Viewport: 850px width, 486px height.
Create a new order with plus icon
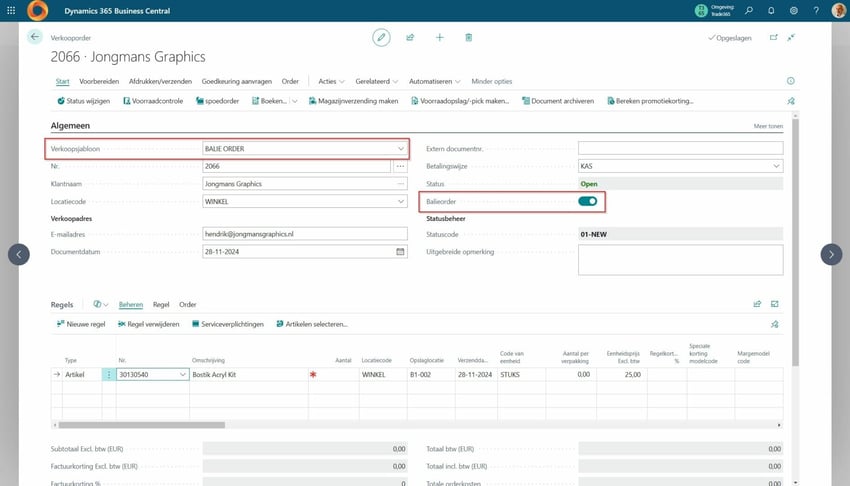click(440, 37)
